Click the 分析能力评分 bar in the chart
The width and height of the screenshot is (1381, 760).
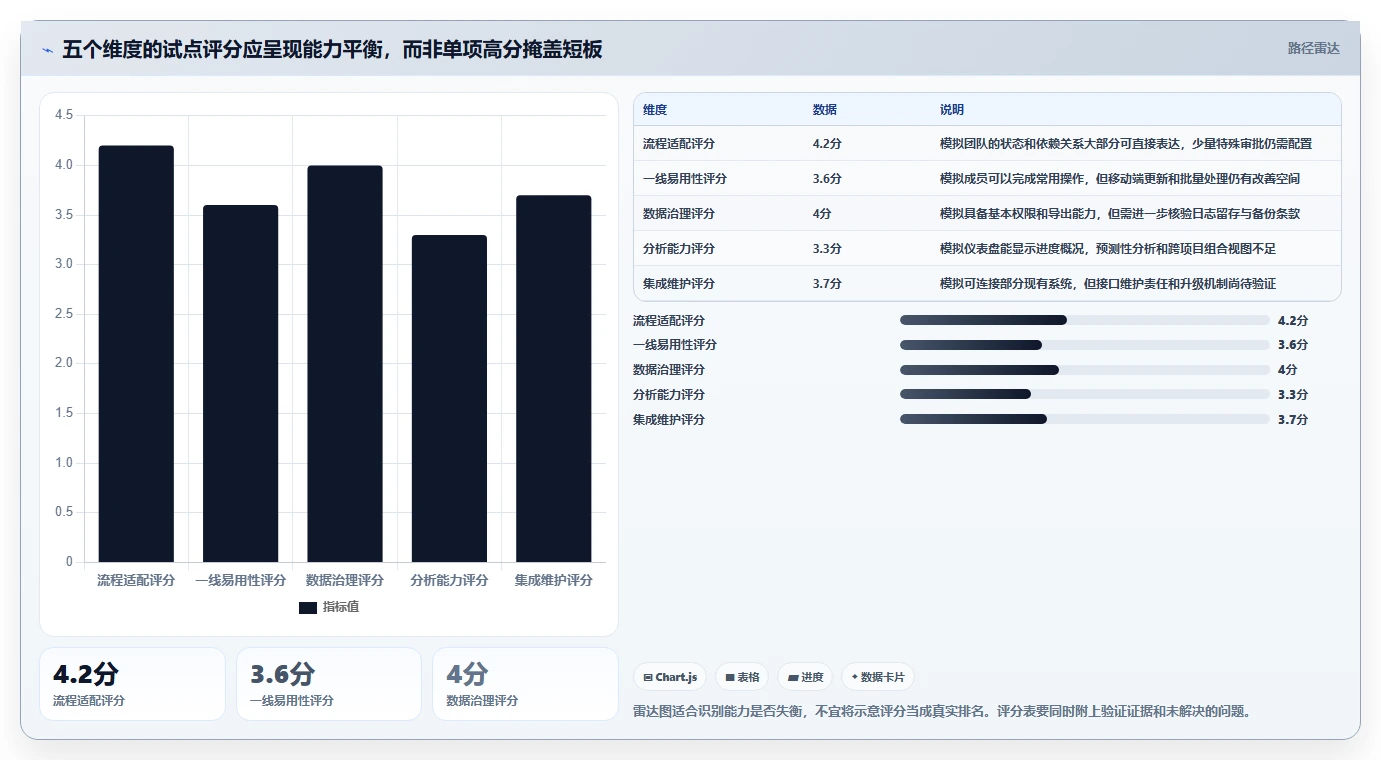pos(449,399)
